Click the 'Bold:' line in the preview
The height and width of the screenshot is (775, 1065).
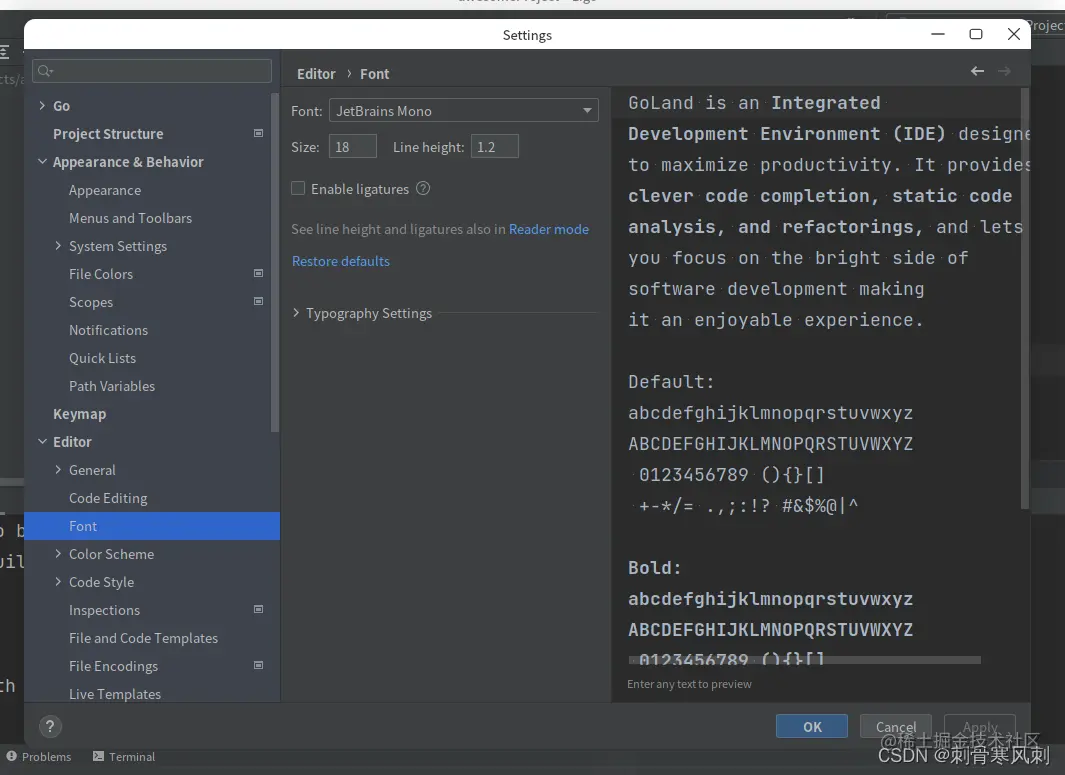[654, 568]
